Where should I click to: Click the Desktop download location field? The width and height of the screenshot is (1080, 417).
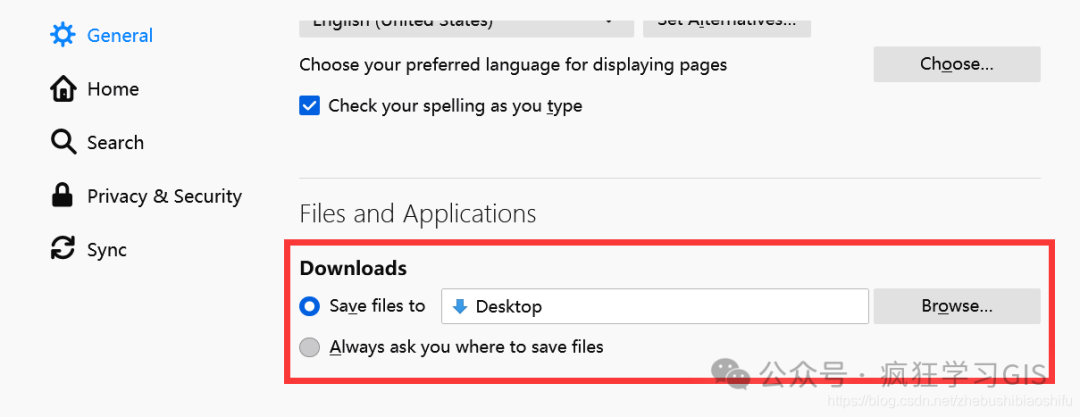654,306
